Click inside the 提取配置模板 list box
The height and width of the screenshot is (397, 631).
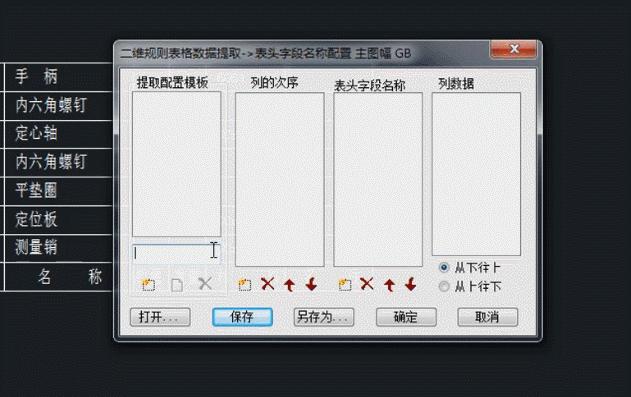pos(177,164)
